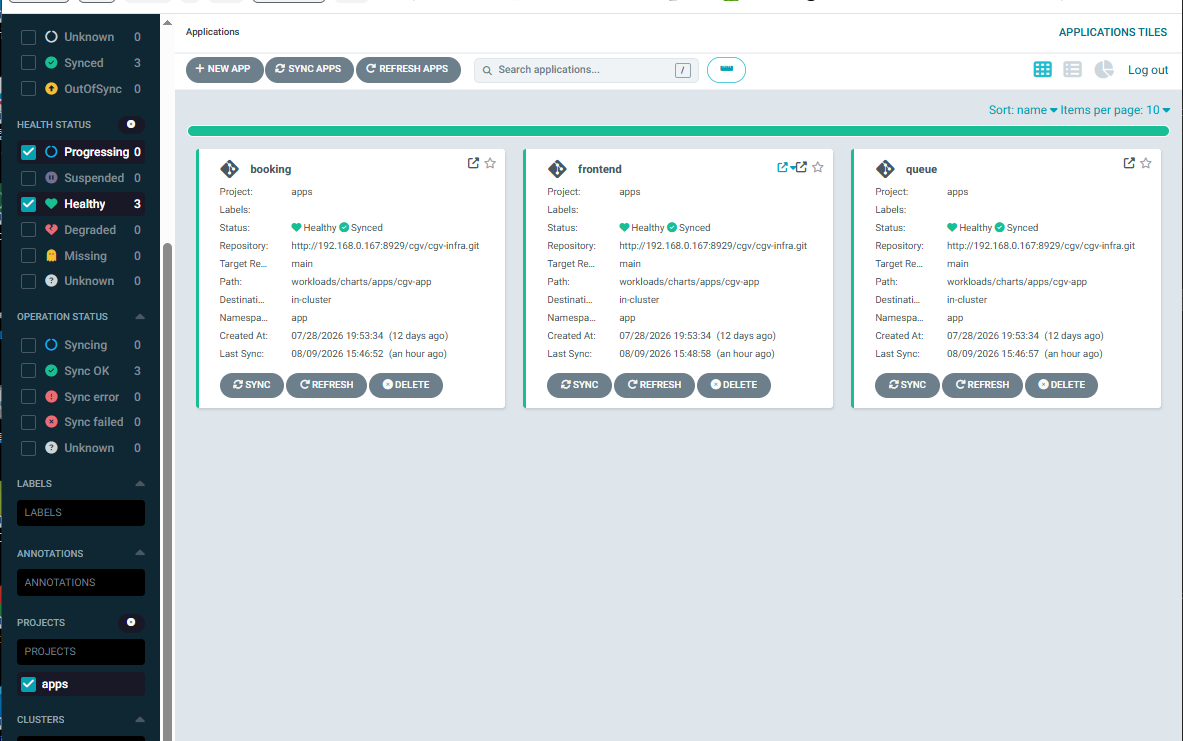The image size is (1183, 741).
Task: Click the queue app git icon
Action: [885, 169]
